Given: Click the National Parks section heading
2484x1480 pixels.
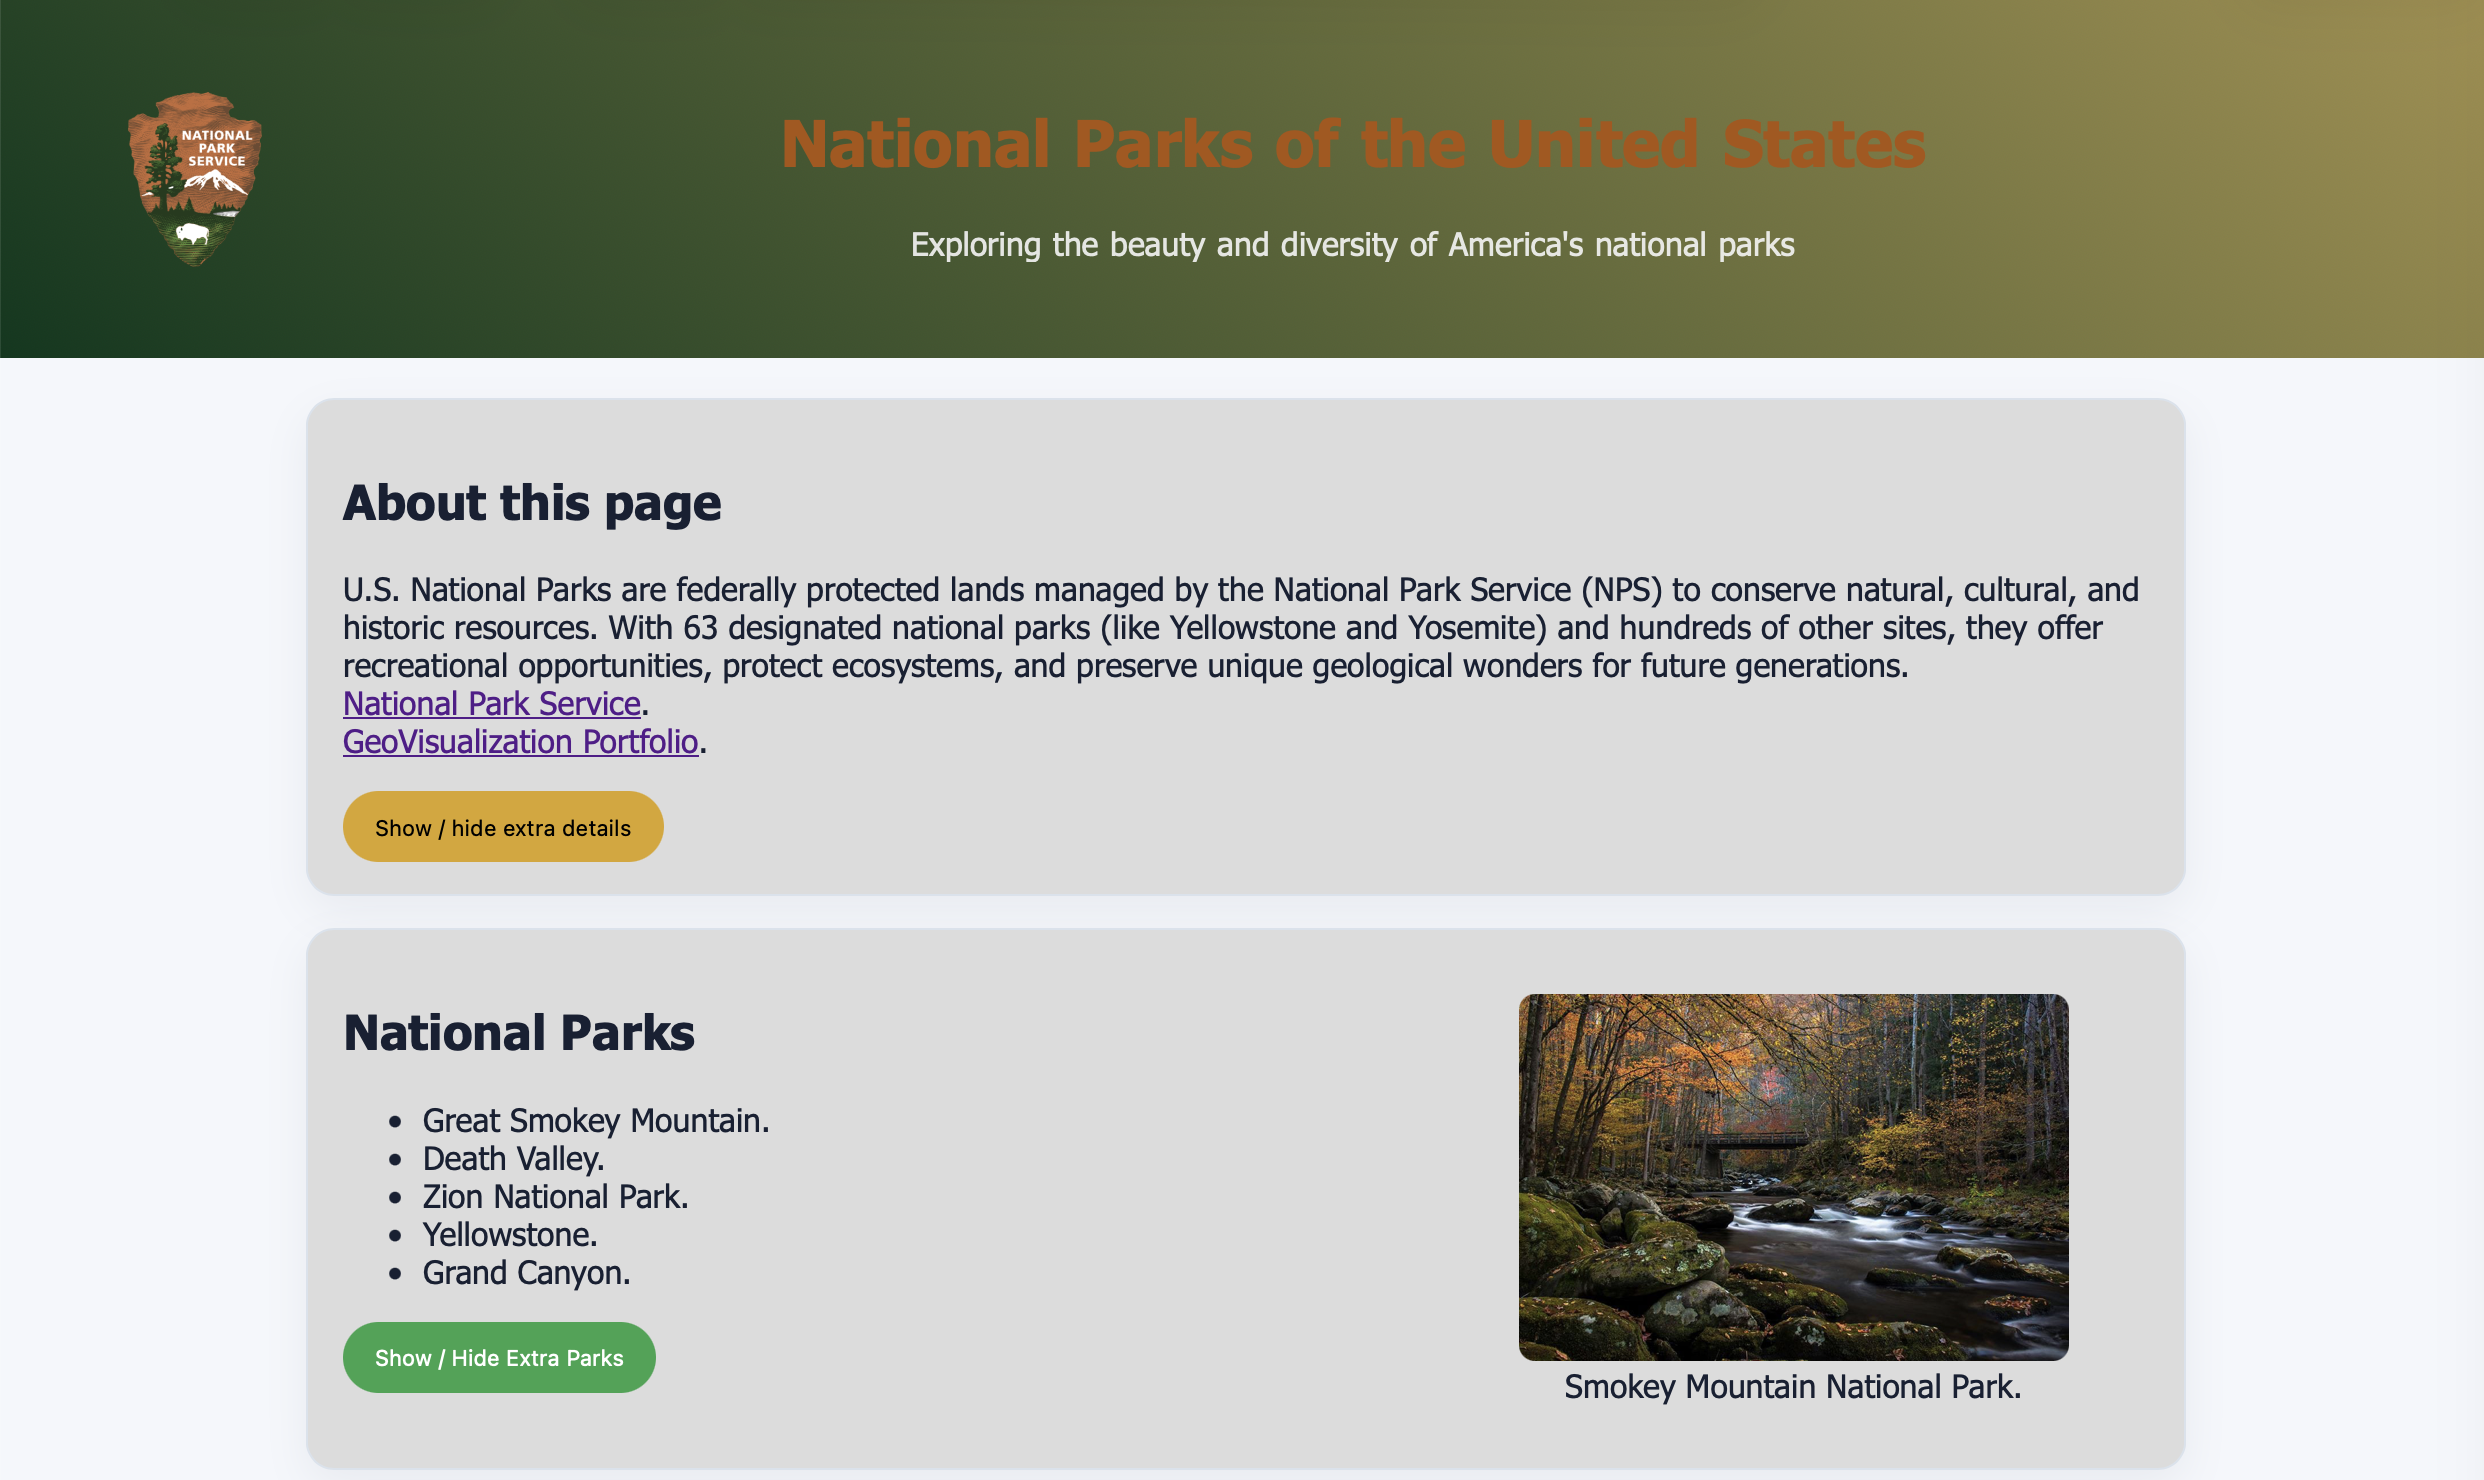Looking at the screenshot, I should point(519,1033).
